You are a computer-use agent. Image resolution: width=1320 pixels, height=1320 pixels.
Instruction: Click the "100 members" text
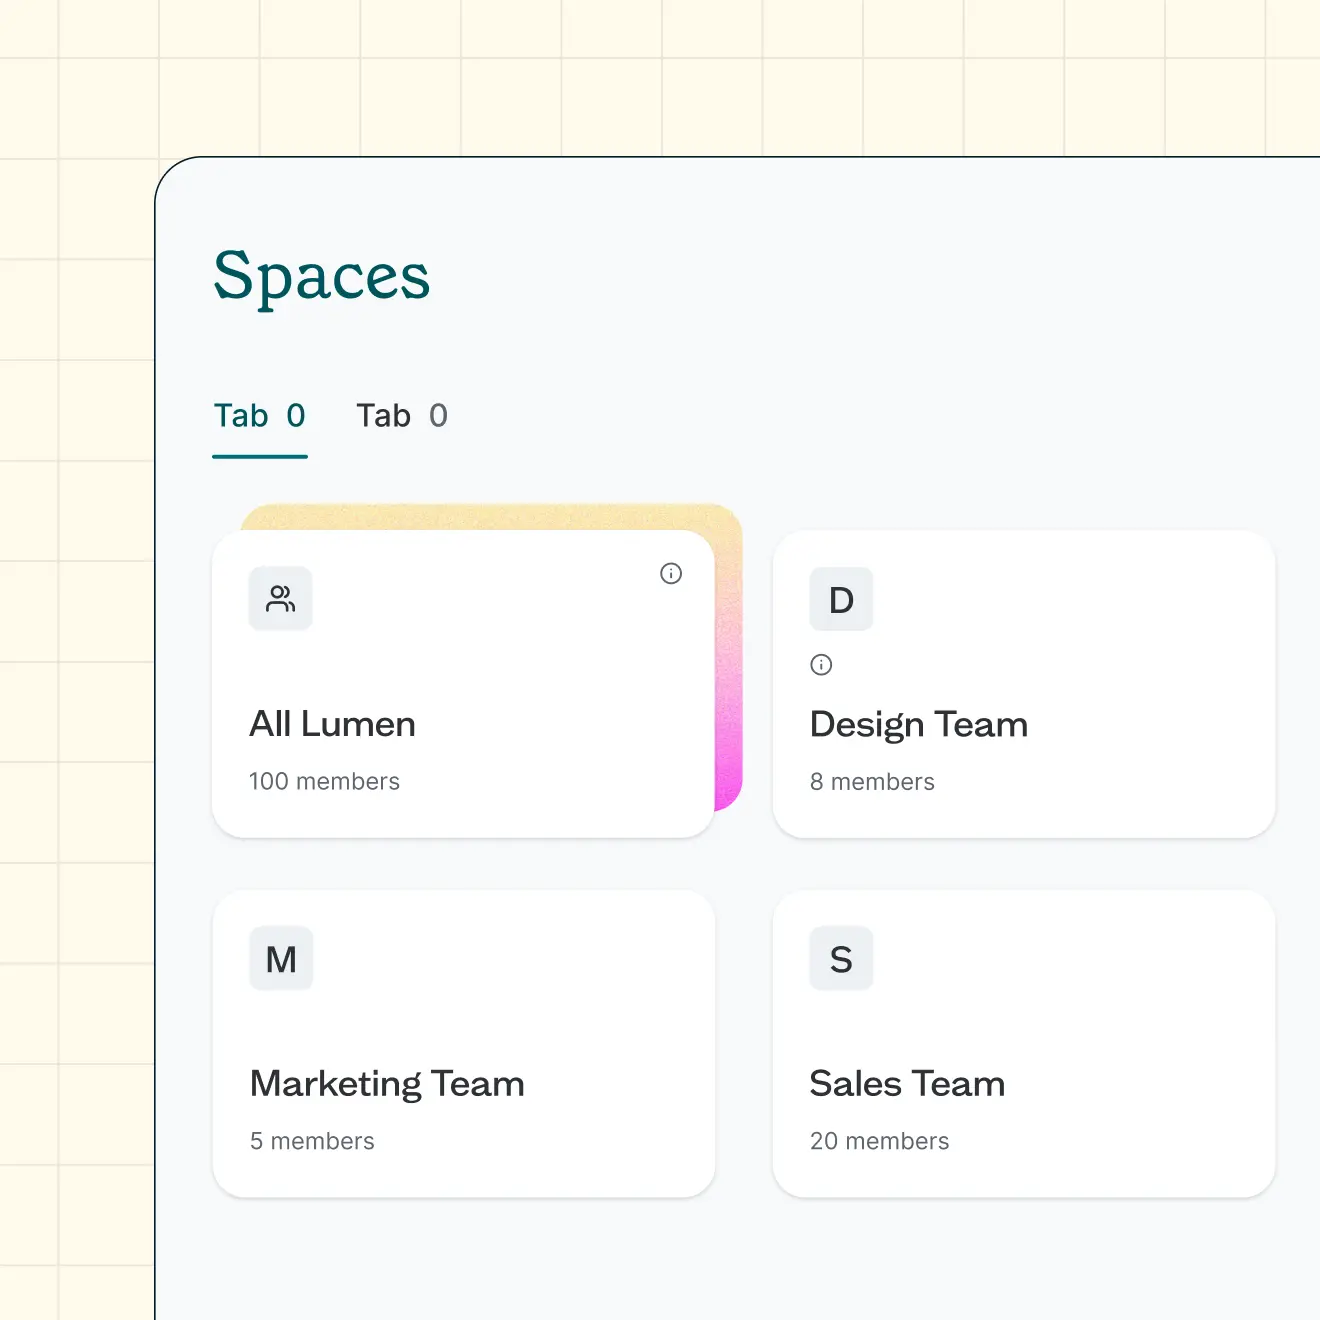point(324,781)
